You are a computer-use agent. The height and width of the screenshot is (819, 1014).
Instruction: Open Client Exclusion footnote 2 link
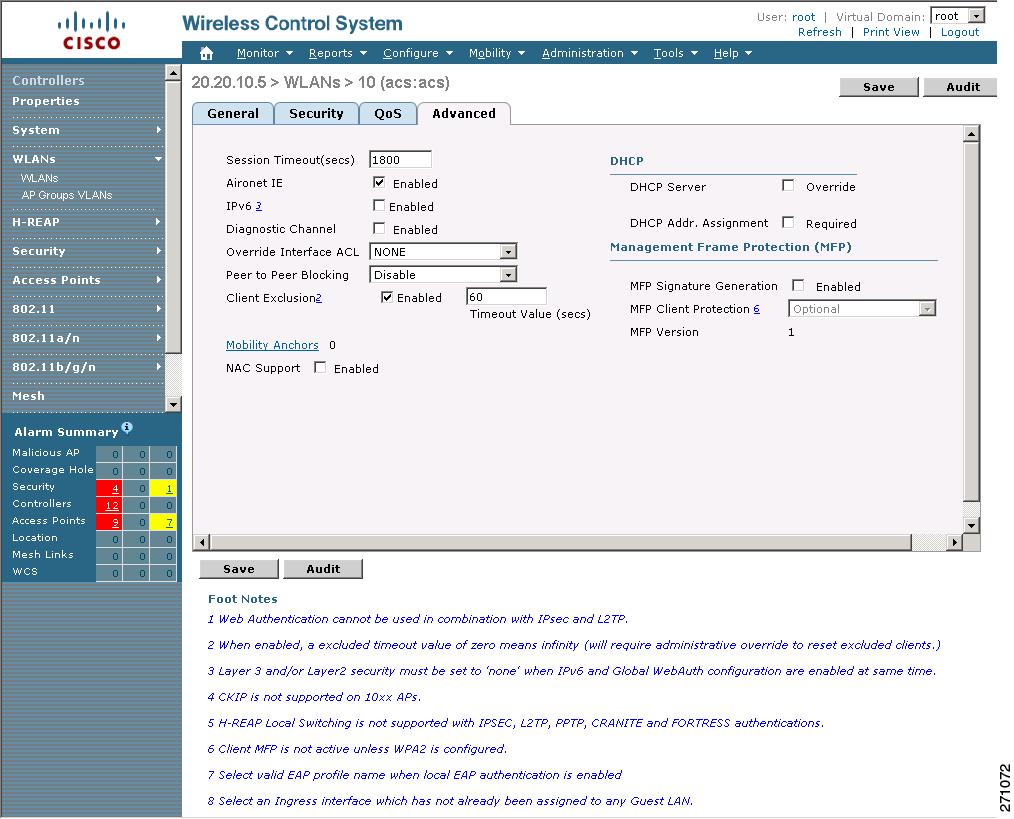(x=319, y=298)
